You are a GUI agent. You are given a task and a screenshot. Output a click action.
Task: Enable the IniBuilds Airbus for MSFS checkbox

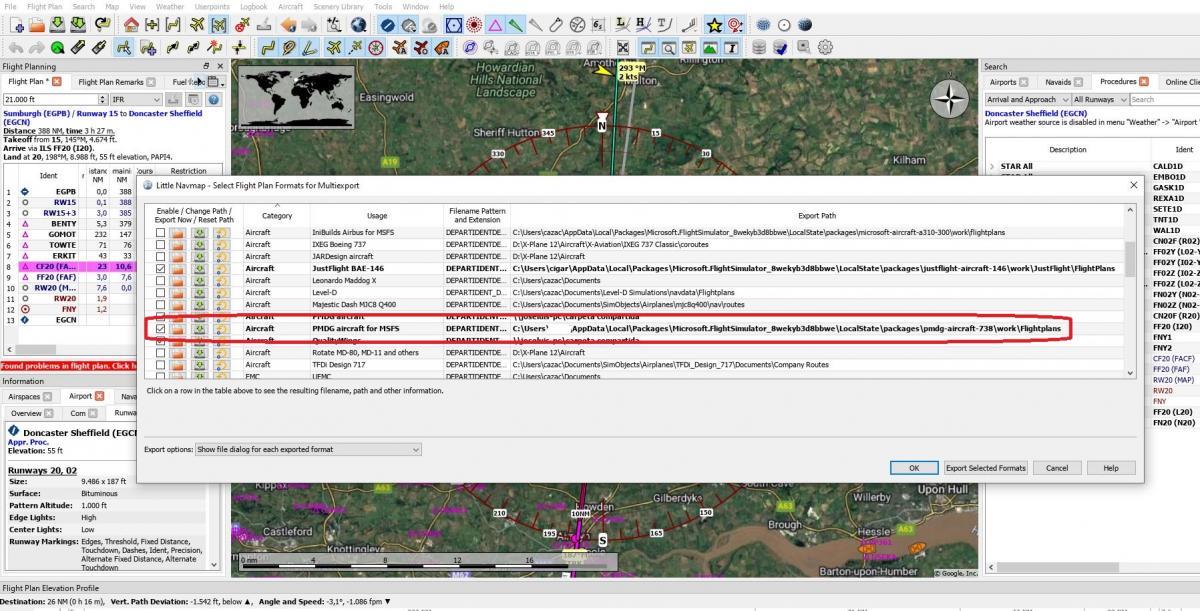pos(160,233)
